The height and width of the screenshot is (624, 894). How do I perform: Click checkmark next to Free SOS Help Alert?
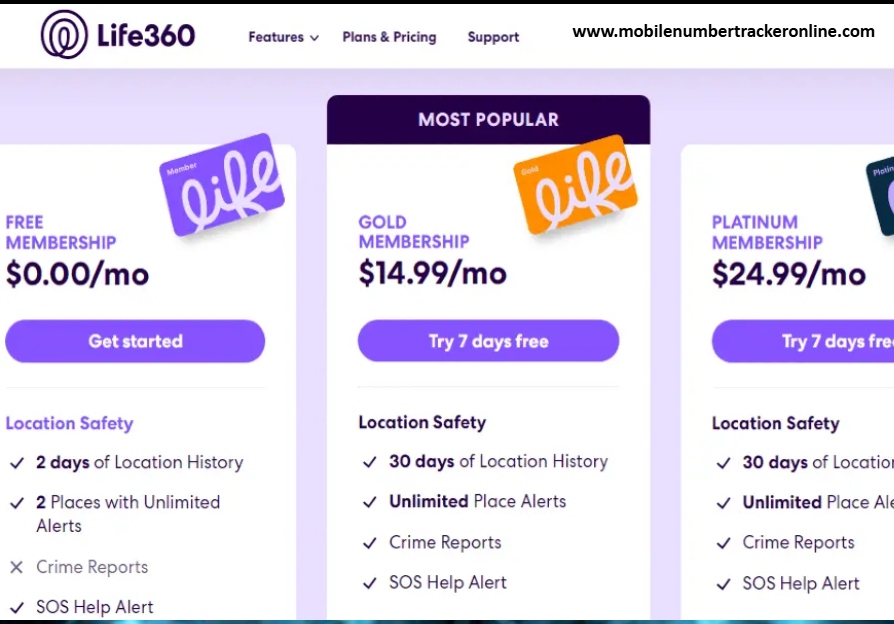[16, 607]
